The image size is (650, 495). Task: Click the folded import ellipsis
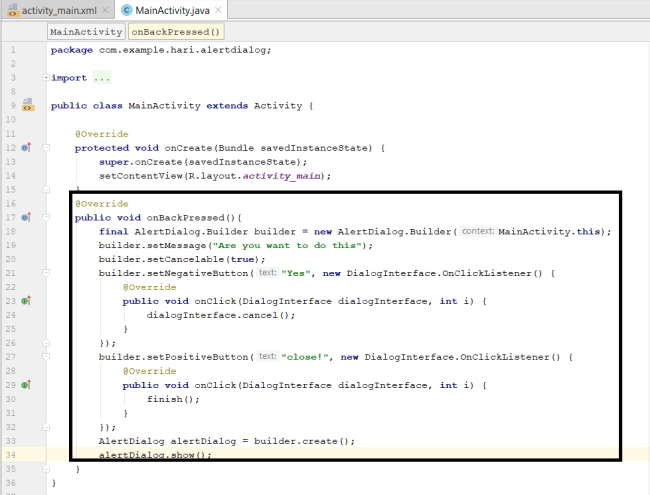point(102,78)
